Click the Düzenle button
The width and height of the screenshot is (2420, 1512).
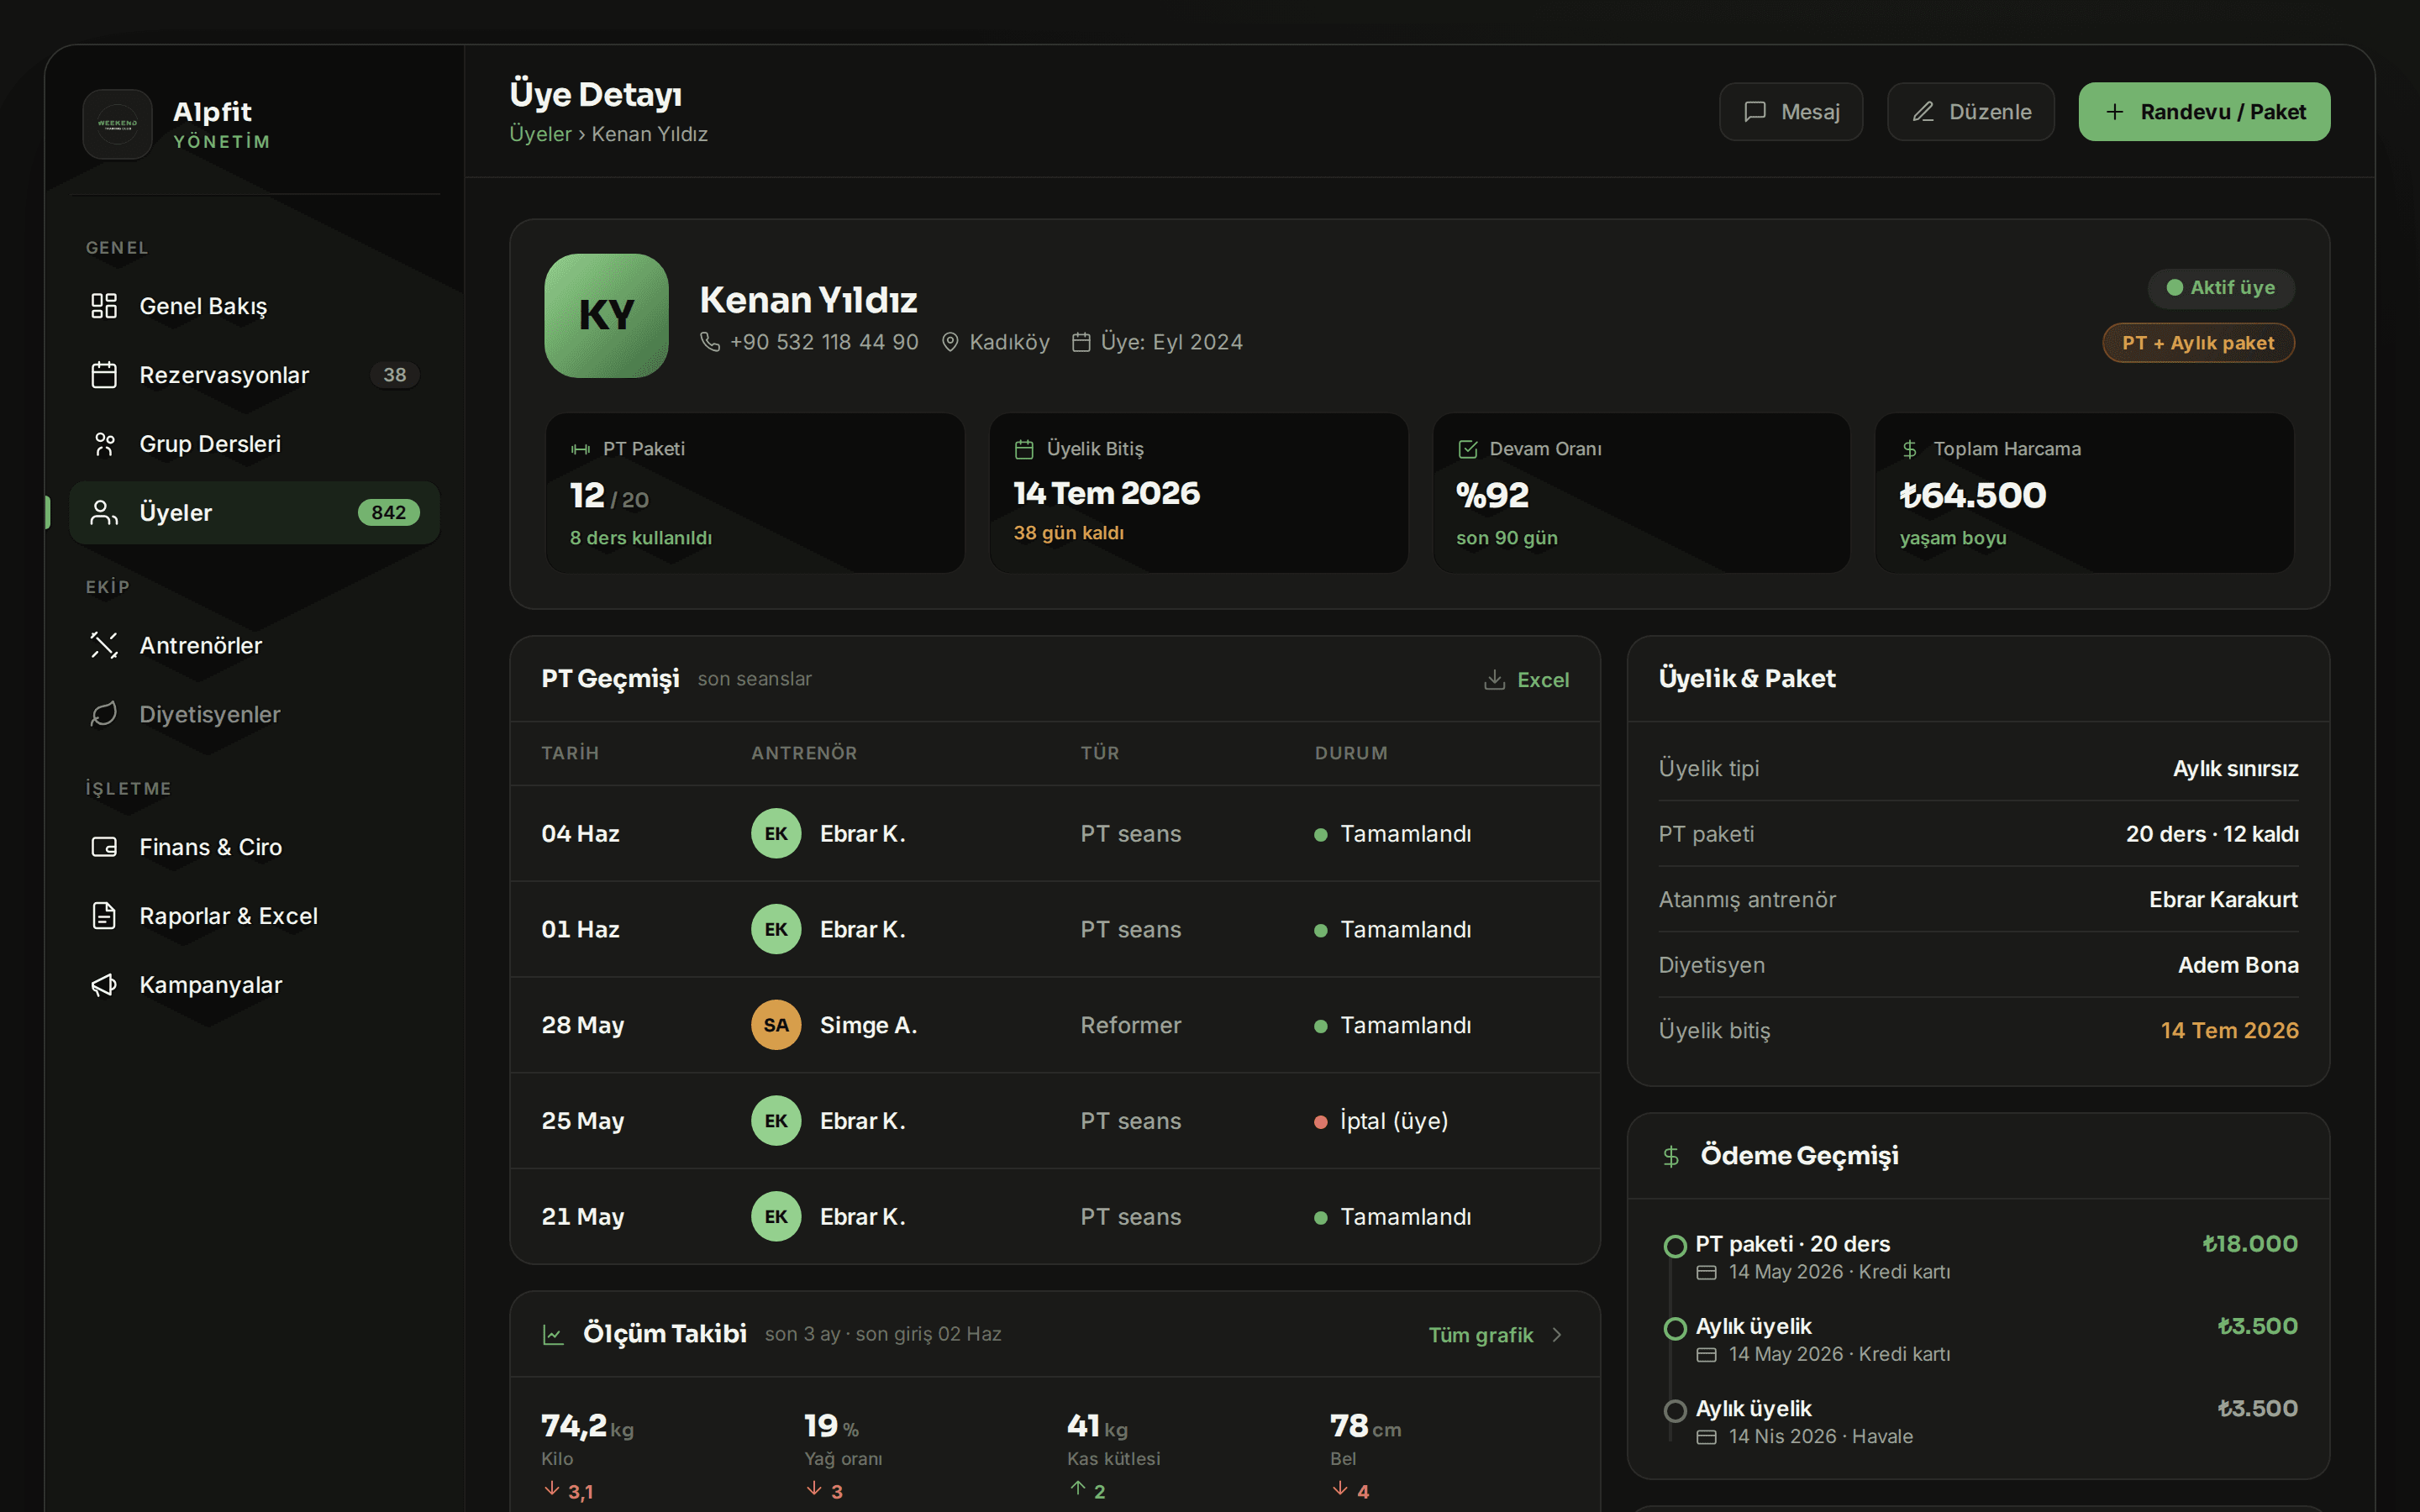pyautogui.click(x=1970, y=112)
